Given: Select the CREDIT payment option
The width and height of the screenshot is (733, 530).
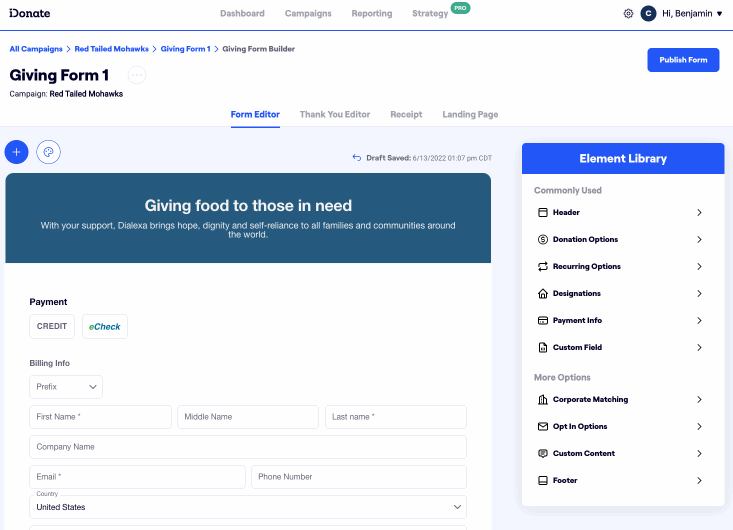Looking at the screenshot, I should click(52, 326).
